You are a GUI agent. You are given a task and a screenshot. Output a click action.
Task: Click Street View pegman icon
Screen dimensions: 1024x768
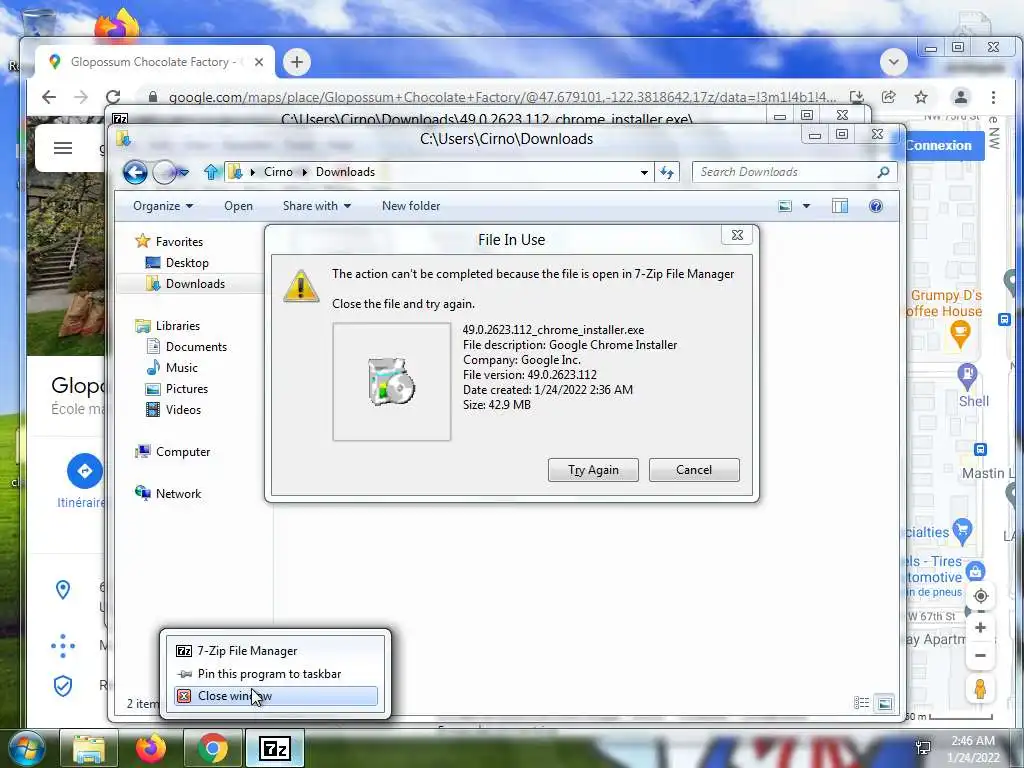[980, 689]
